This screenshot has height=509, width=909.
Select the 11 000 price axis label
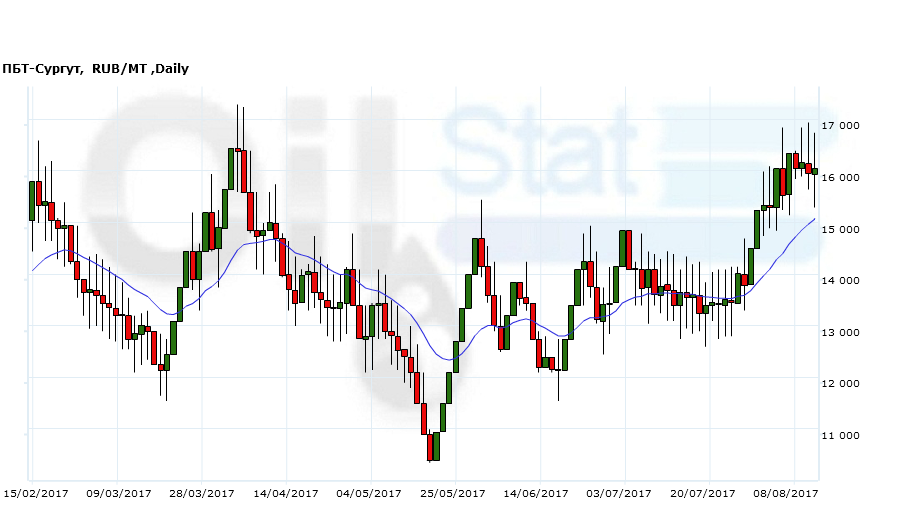tap(840, 436)
